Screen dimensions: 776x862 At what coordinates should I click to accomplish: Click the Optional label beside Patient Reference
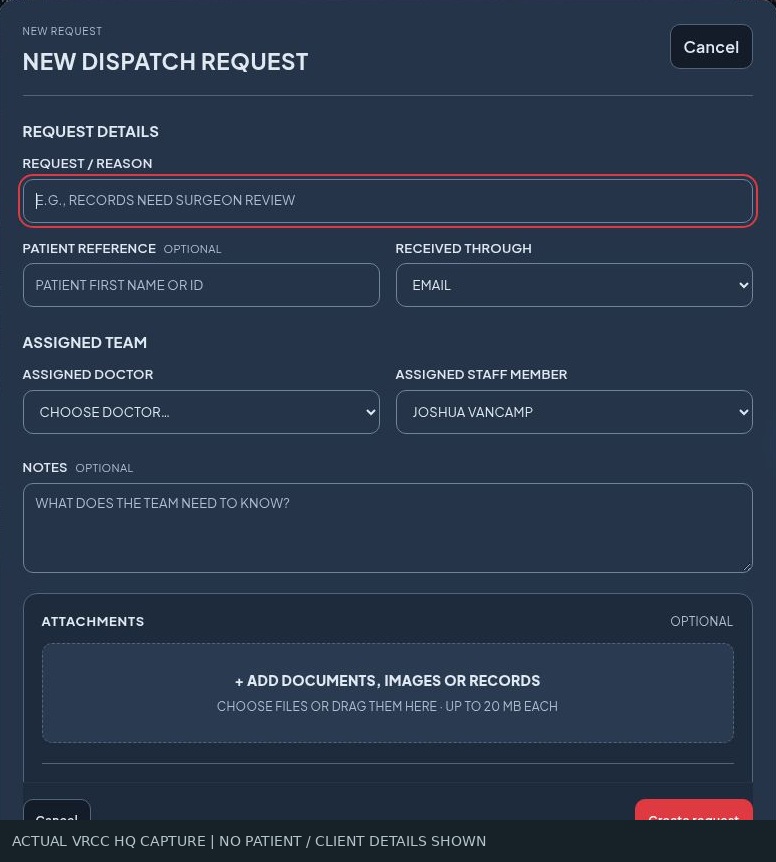click(192, 249)
